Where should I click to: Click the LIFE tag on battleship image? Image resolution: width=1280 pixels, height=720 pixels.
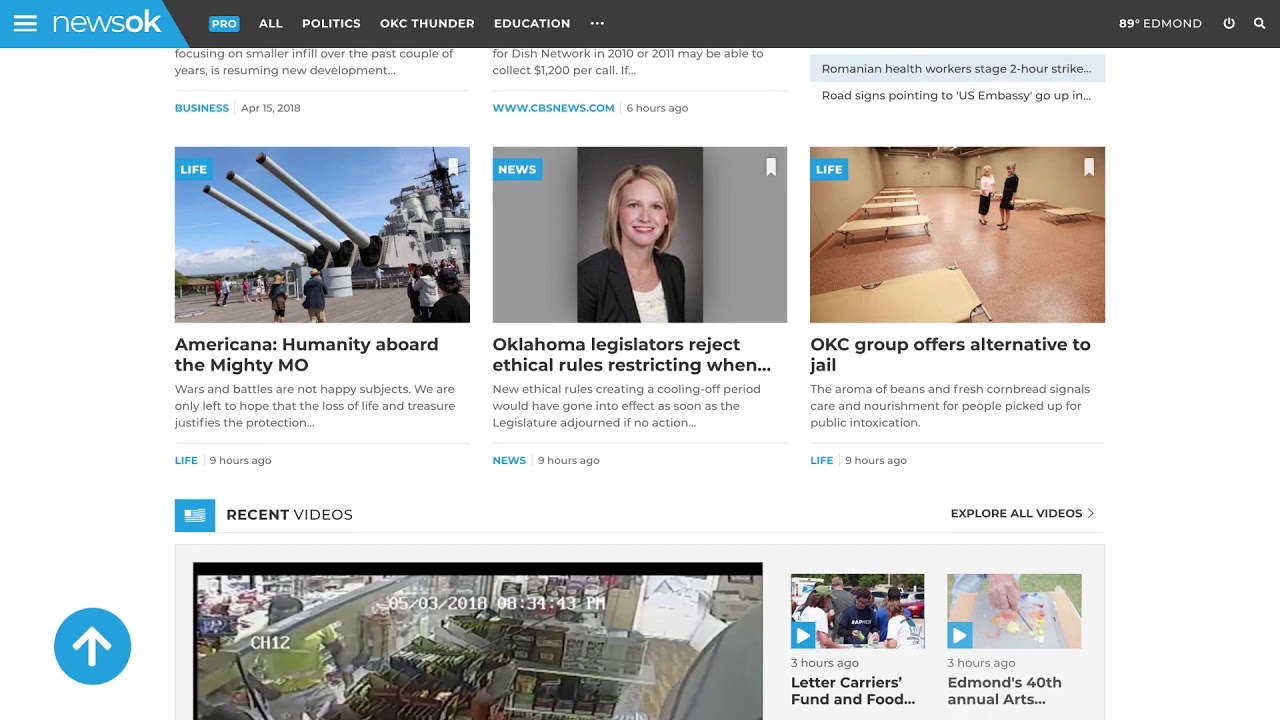click(194, 169)
